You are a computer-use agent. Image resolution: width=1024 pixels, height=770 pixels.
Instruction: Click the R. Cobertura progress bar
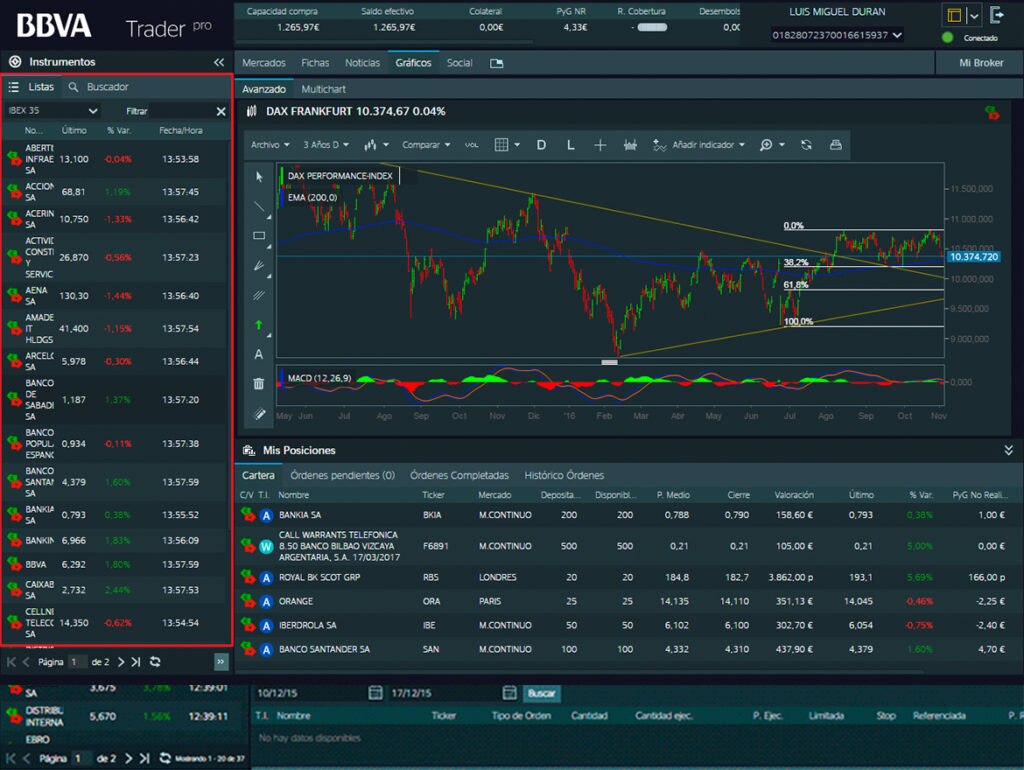click(652, 27)
